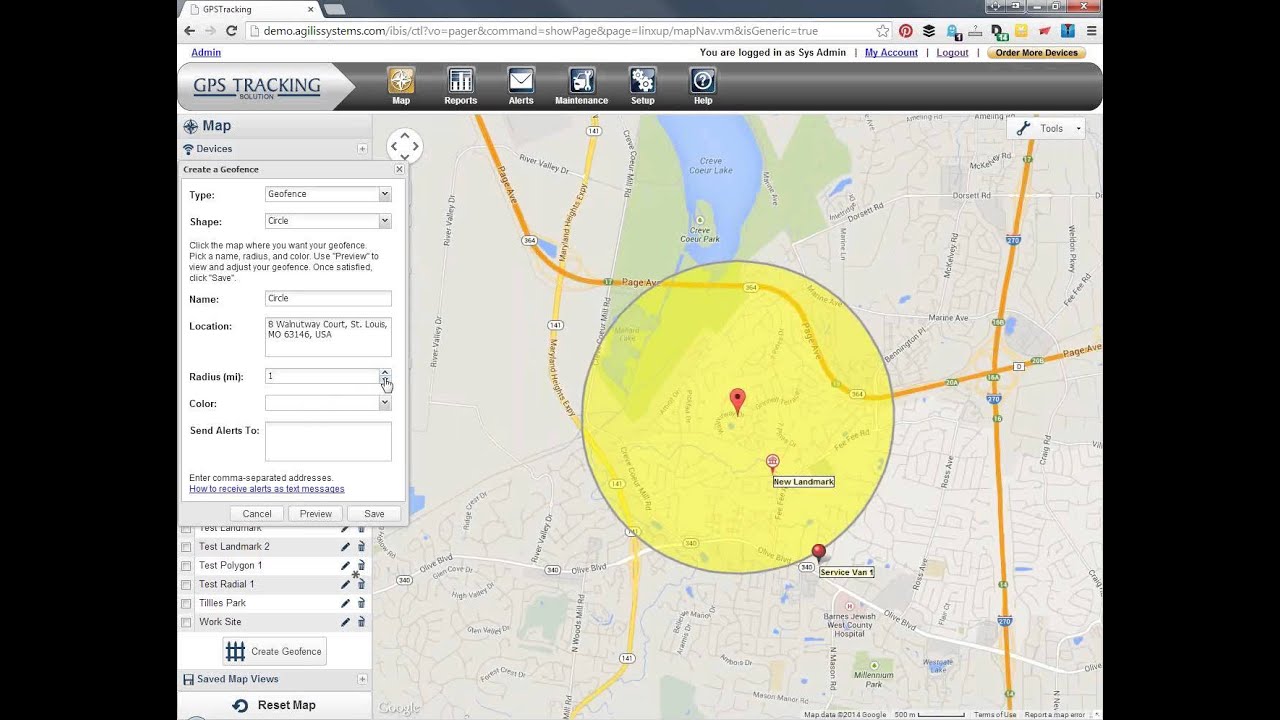Click the New Landmark marker icon
Viewport: 1280px width, 720px height.
[772, 462]
